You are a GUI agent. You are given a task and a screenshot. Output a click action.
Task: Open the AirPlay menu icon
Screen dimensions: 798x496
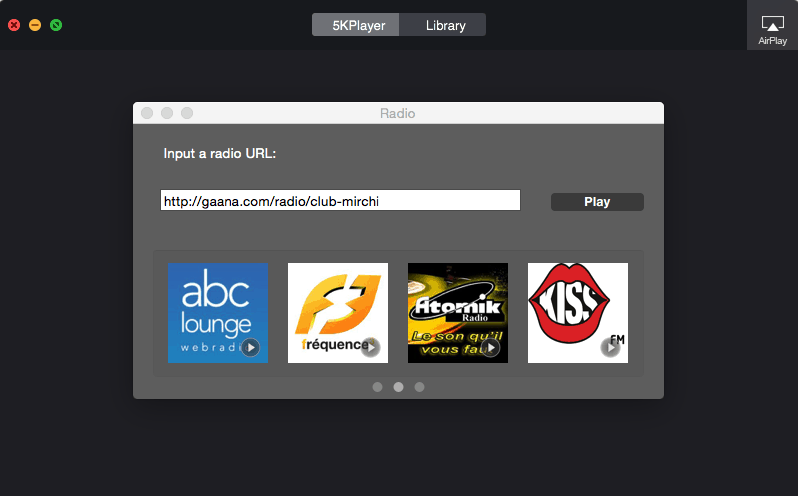coord(772,25)
